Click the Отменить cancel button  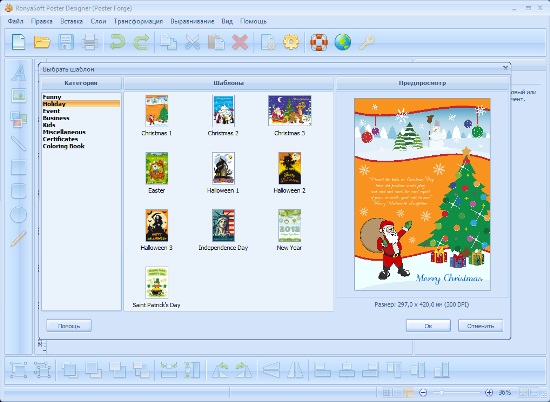[480, 326]
